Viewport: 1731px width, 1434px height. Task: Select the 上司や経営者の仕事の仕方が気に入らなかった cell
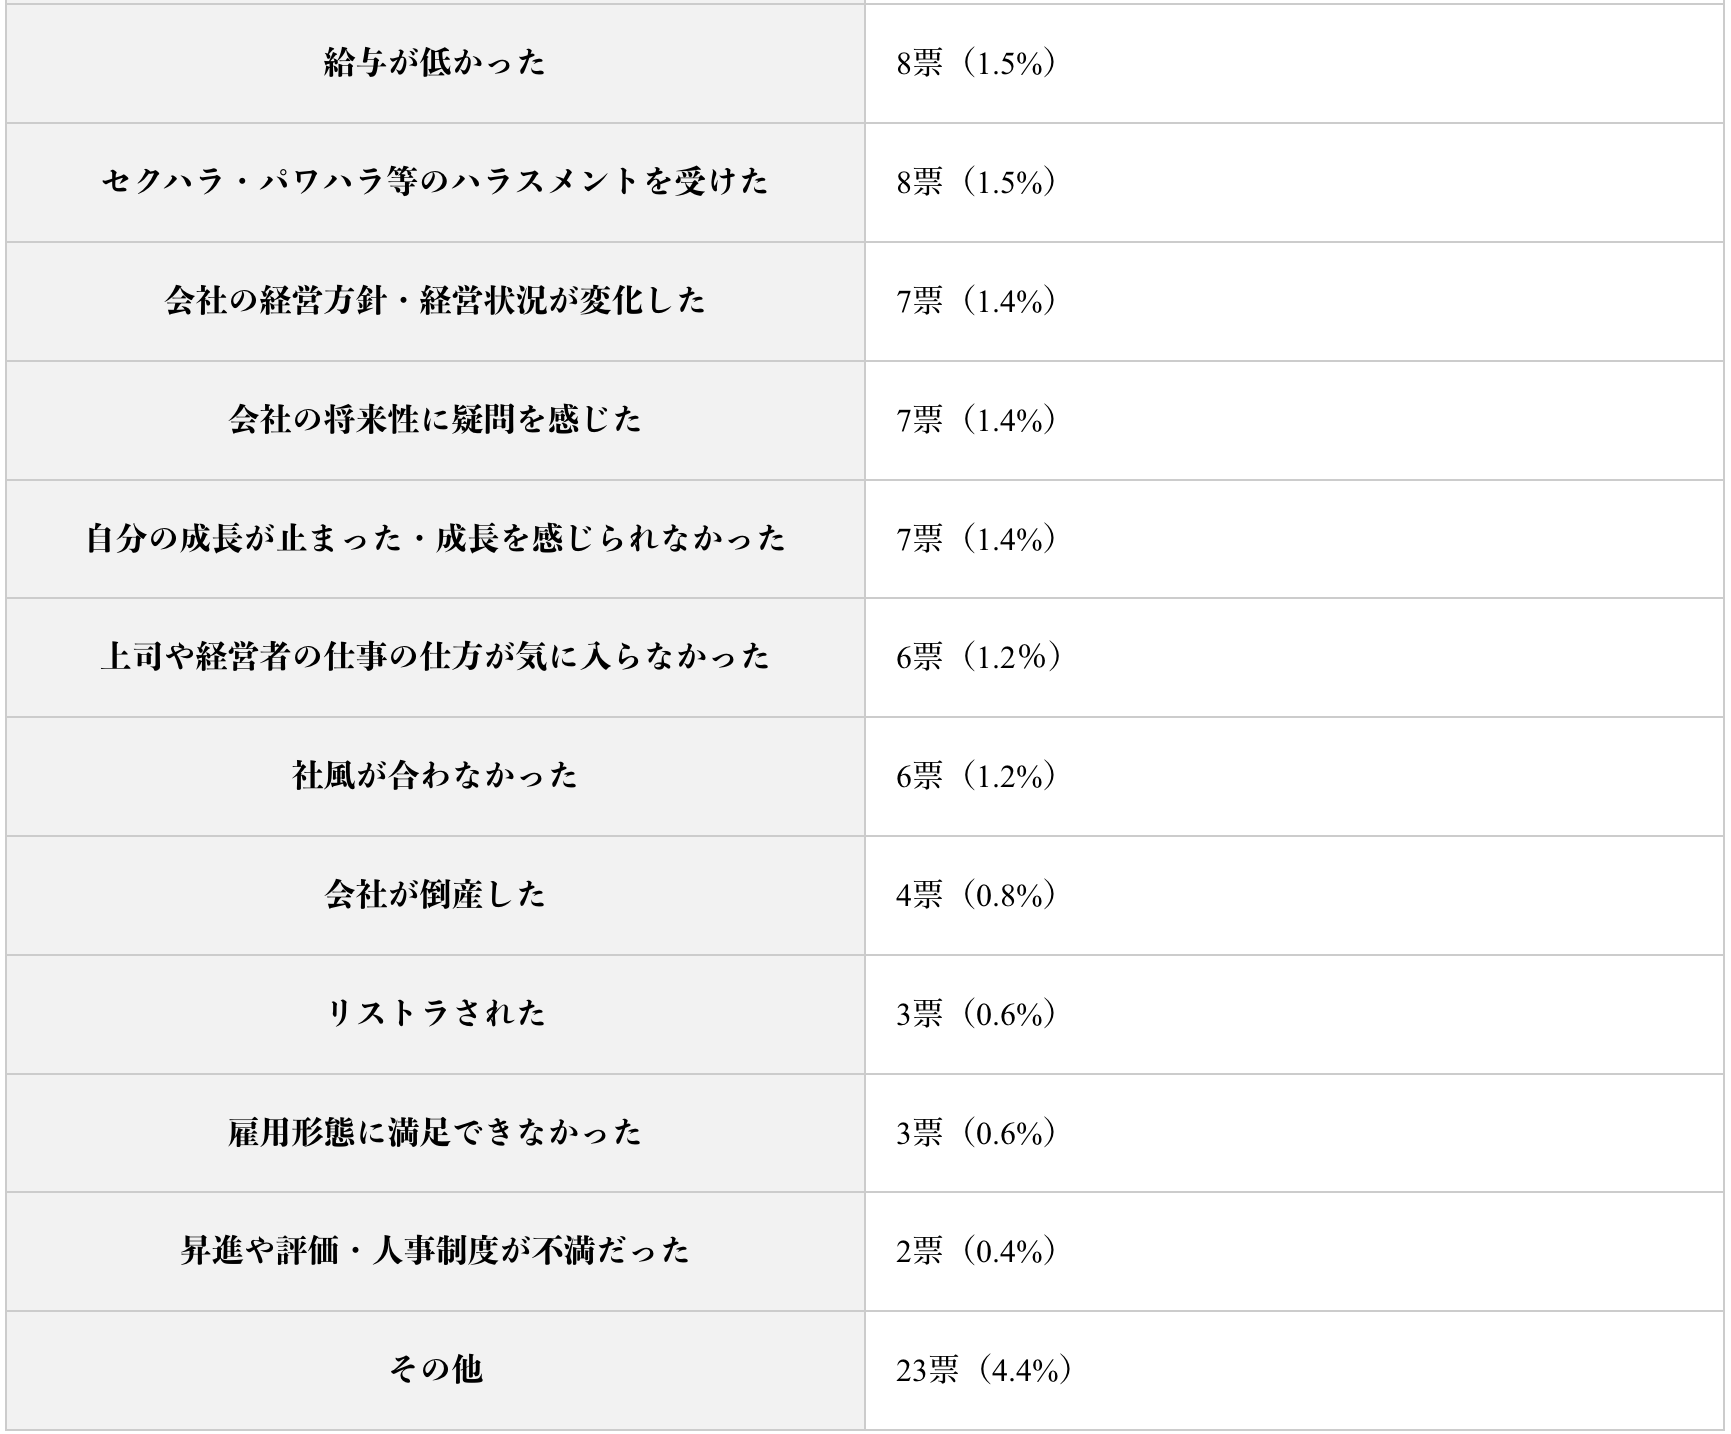pyautogui.click(x=435, y=657)
